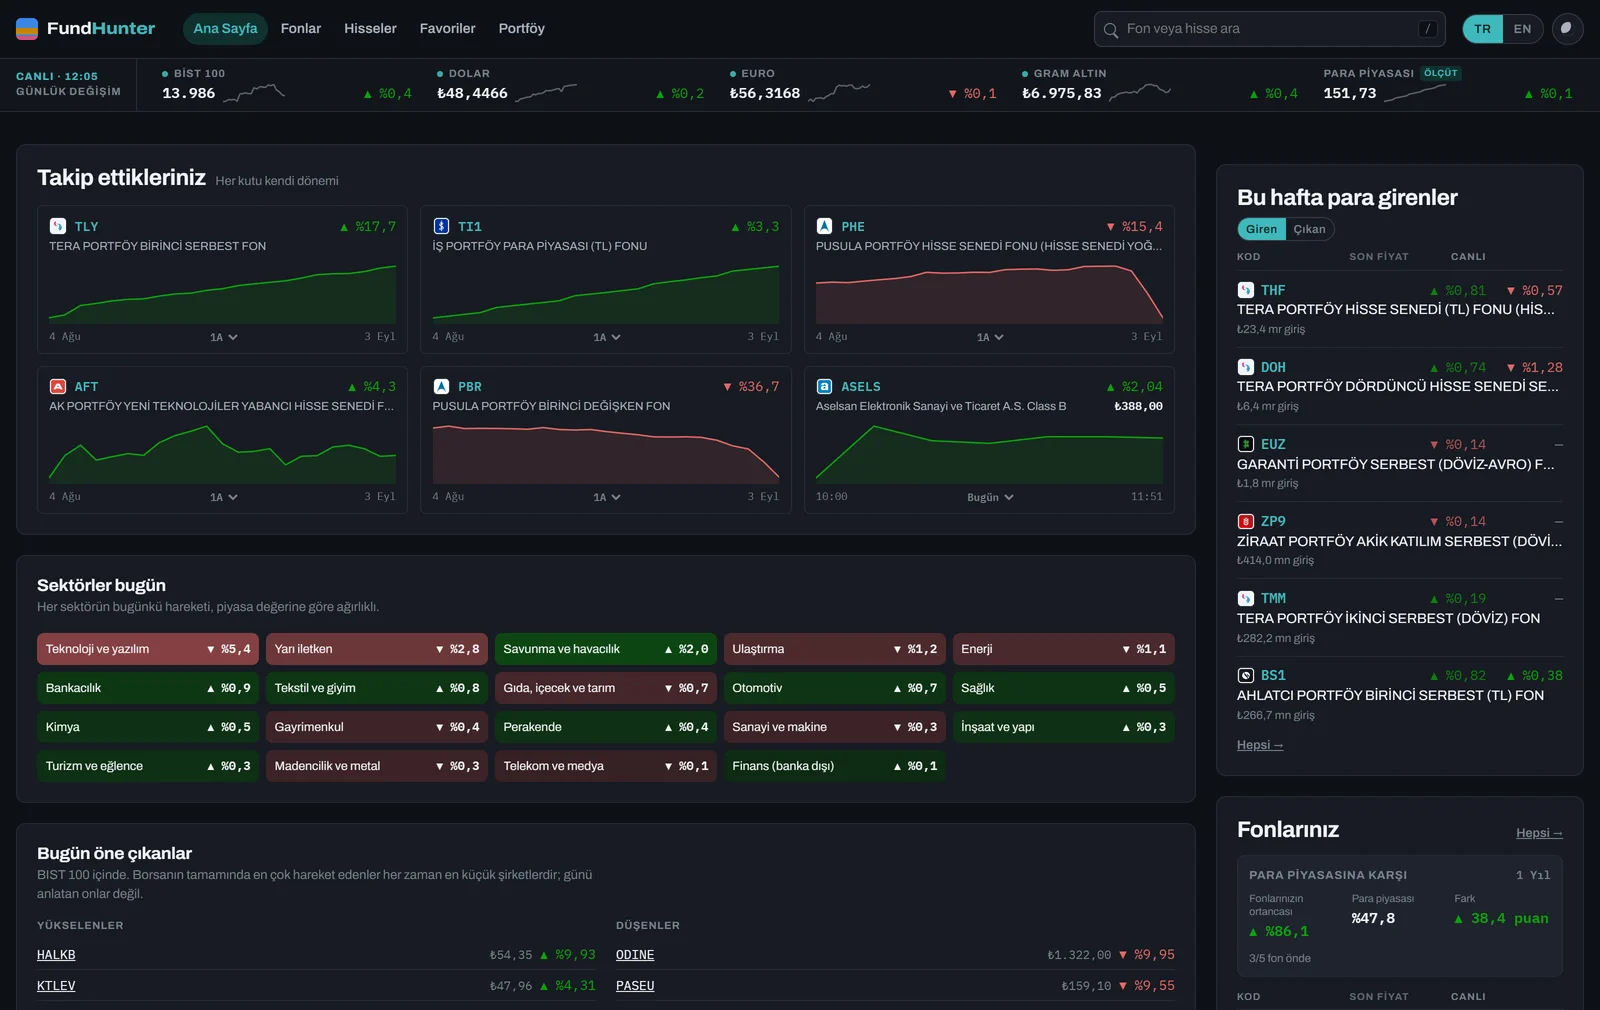Click the ÖLÇÜT badge in ticker
This screenshot has width=1600, height=1010.
[x=1441, y=73]
